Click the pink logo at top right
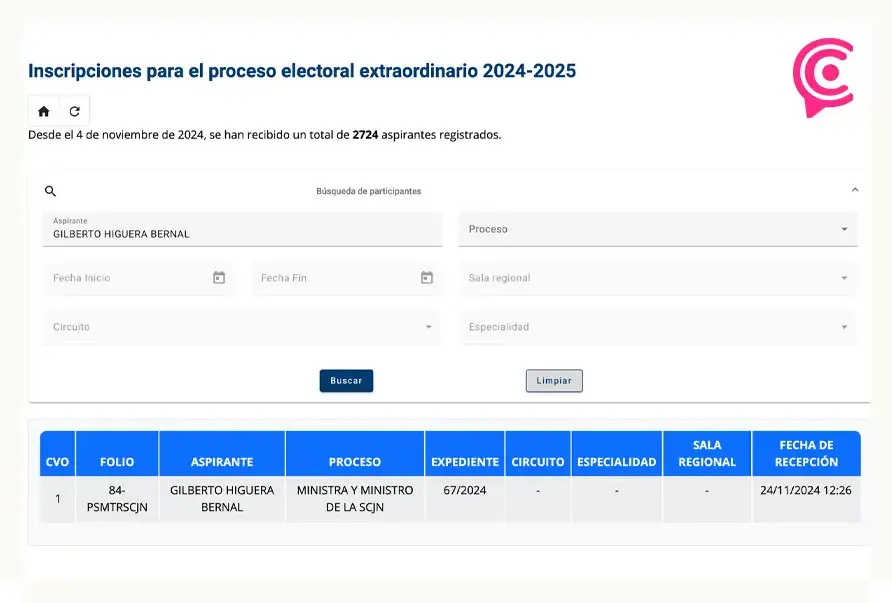Screen dimensions: 892x603 coord(823,77)
